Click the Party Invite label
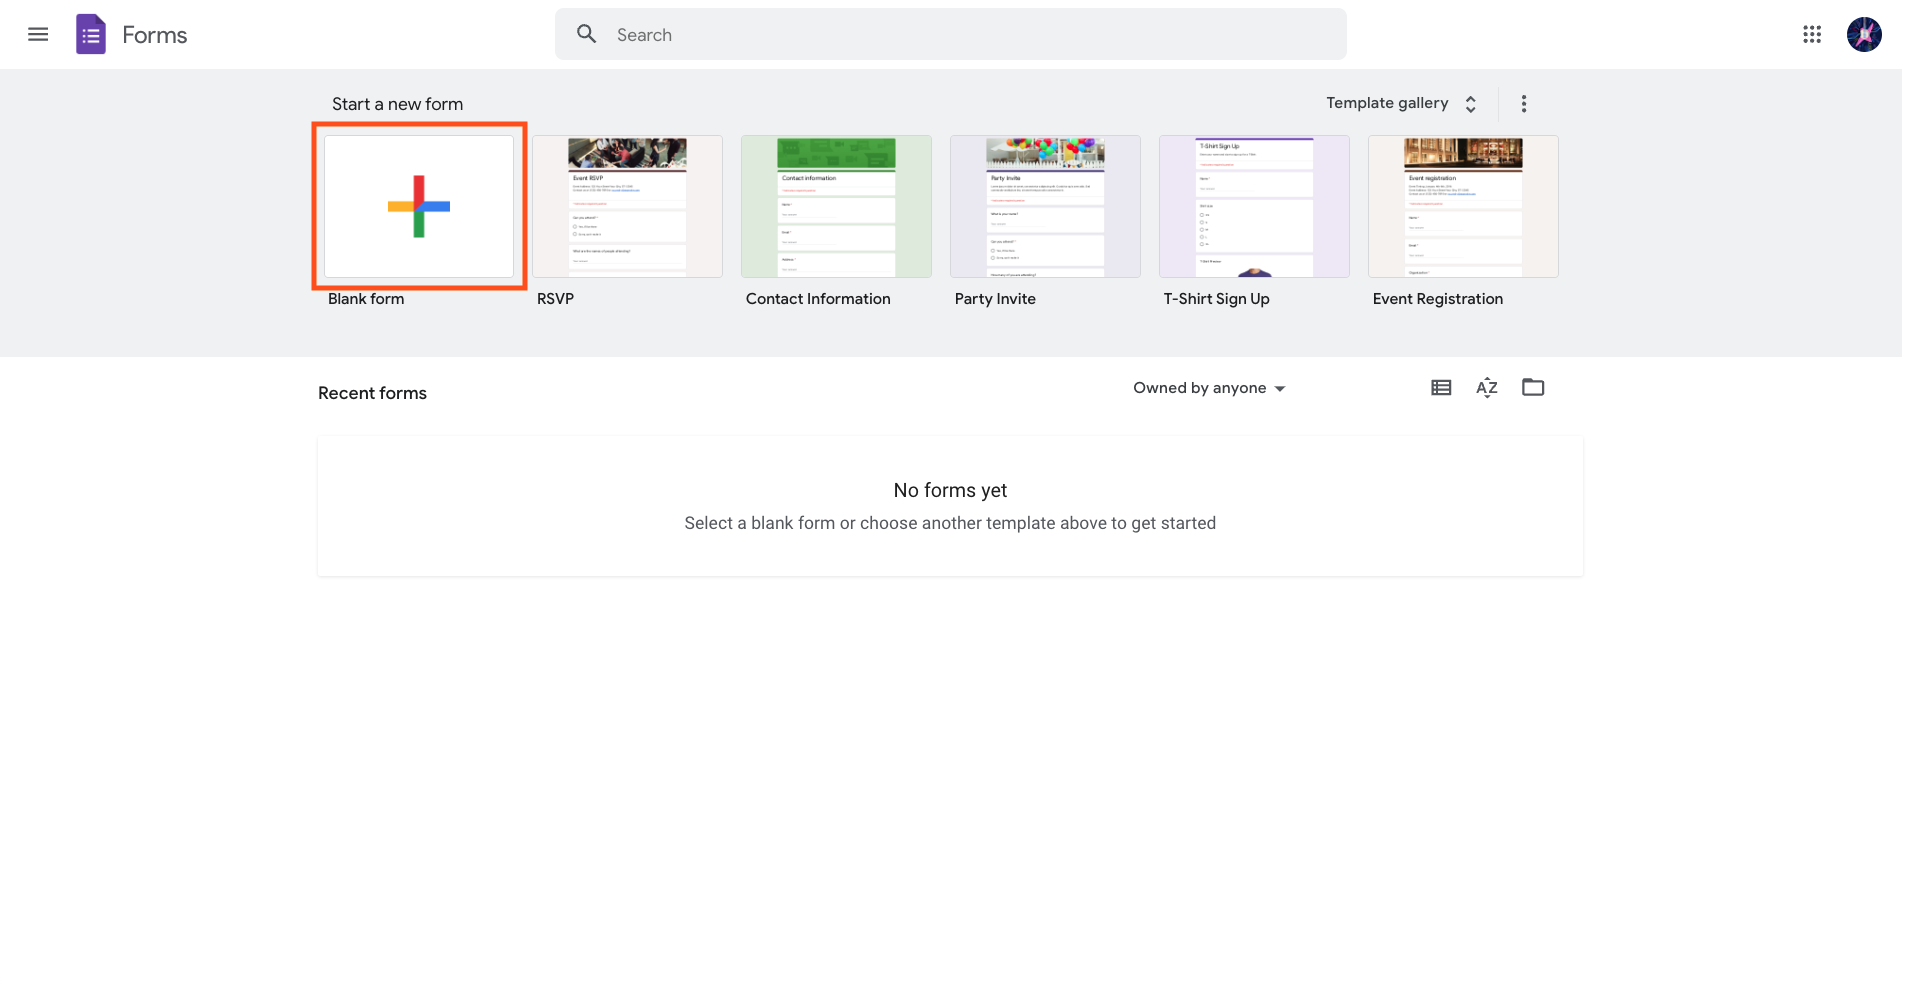This screenshot has height=984, width=1917. click(995, 299)
